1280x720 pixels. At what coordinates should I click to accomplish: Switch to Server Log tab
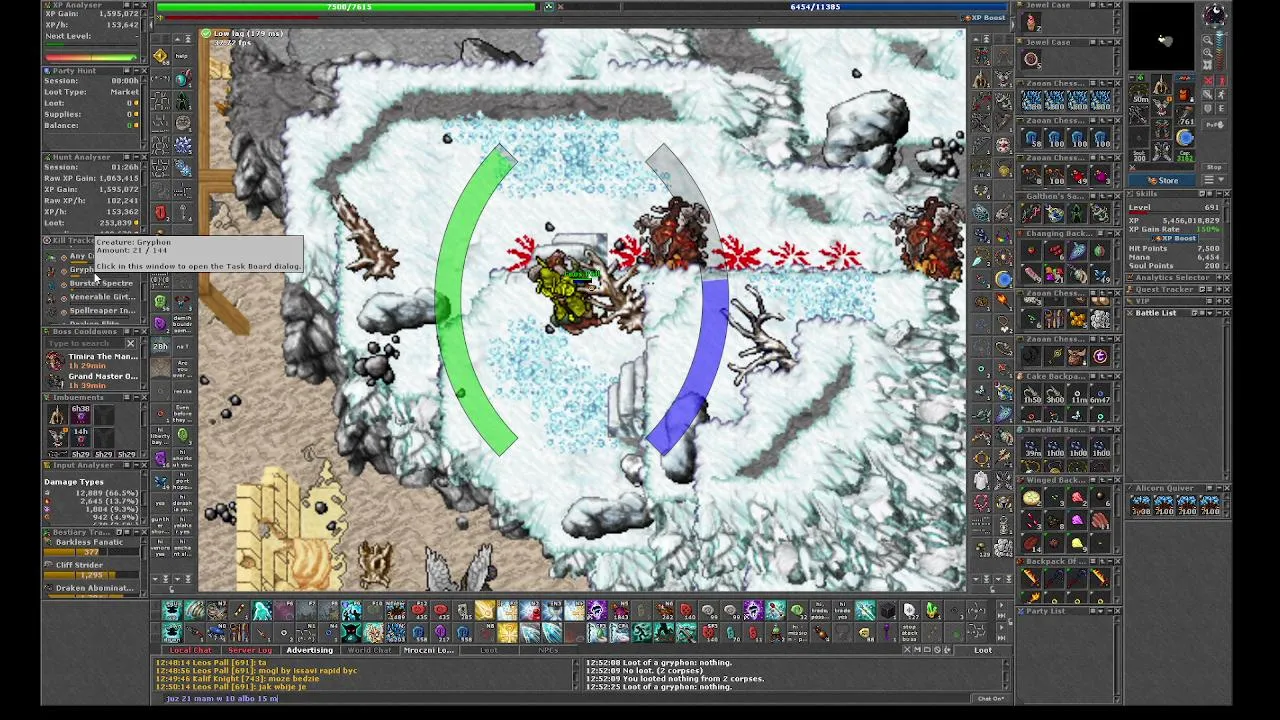(250, 650)
